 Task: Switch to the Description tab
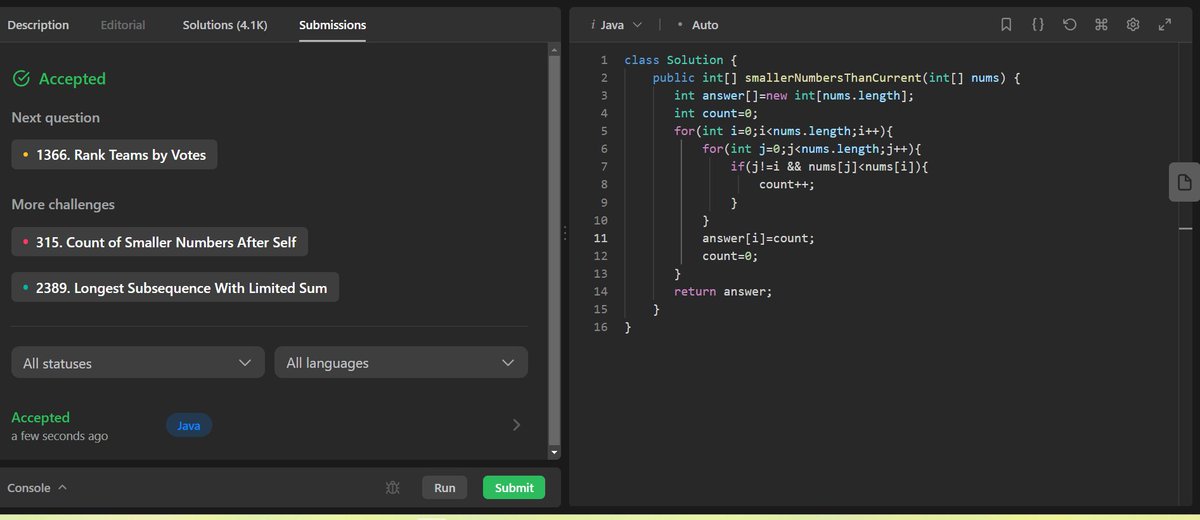tap(38, 25)
